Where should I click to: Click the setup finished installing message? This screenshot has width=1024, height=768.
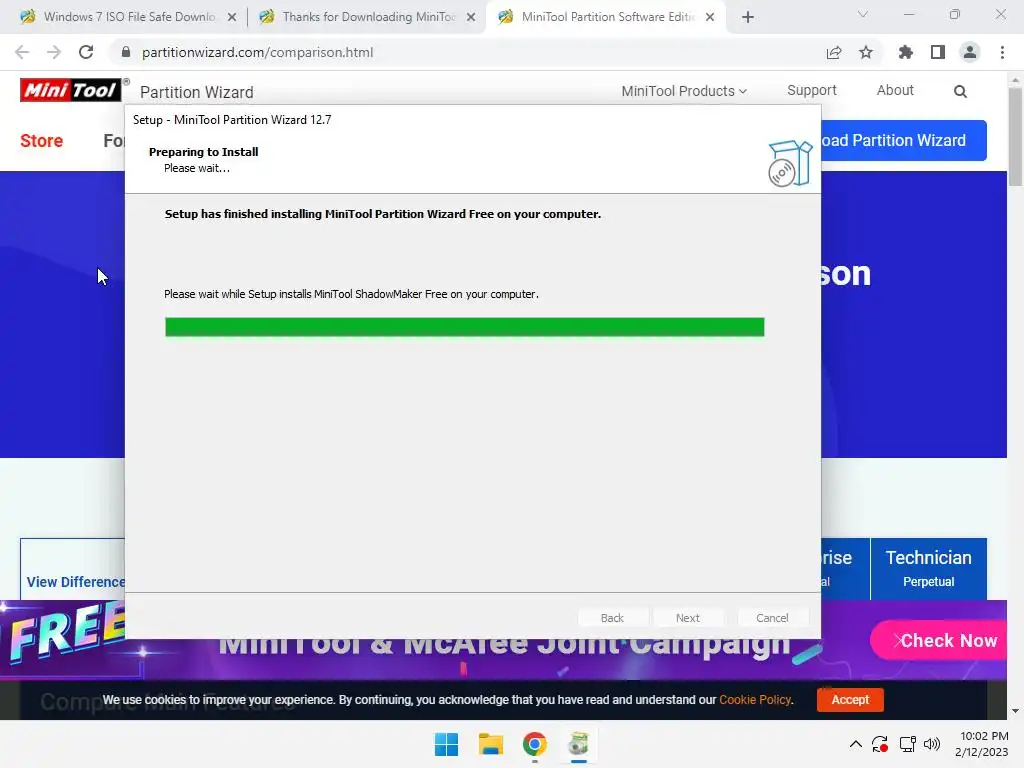(x=383, y=214)
